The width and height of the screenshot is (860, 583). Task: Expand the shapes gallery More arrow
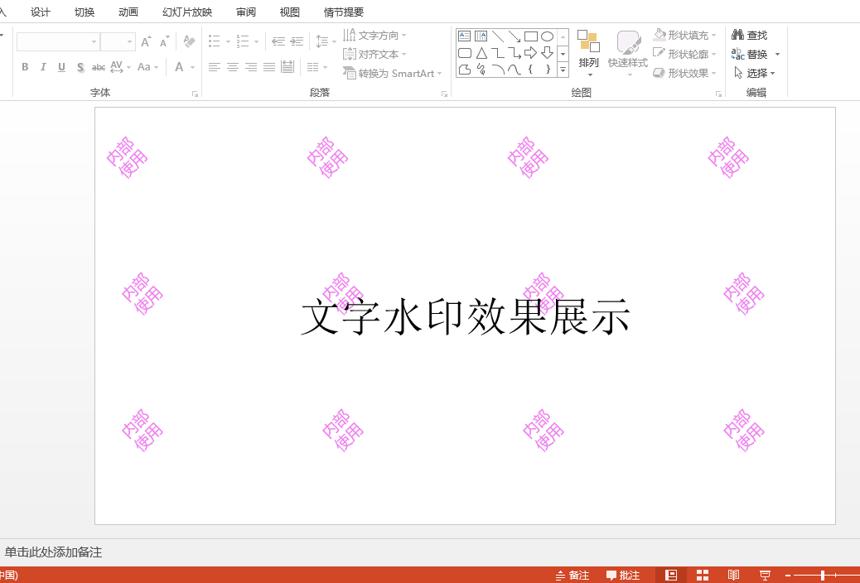(x=563, y=70)
